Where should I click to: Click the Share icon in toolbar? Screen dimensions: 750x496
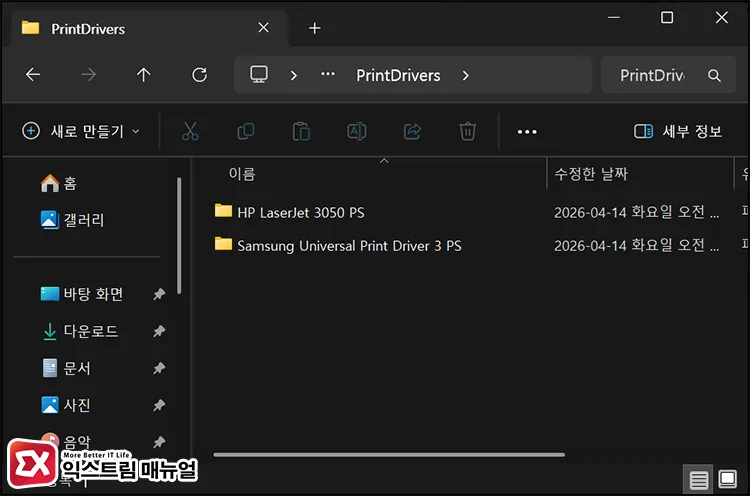[412, 131]
